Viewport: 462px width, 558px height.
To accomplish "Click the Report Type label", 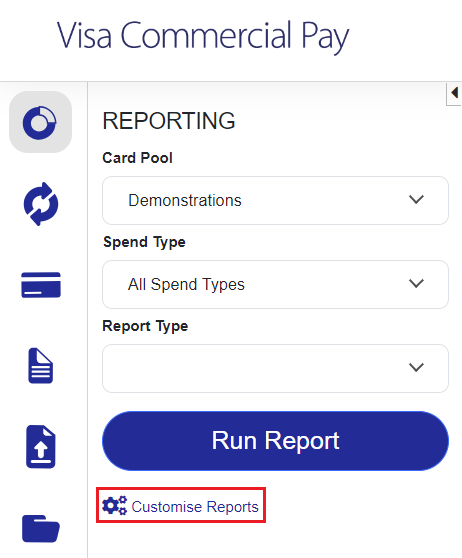I will click(x=145, y=326).
